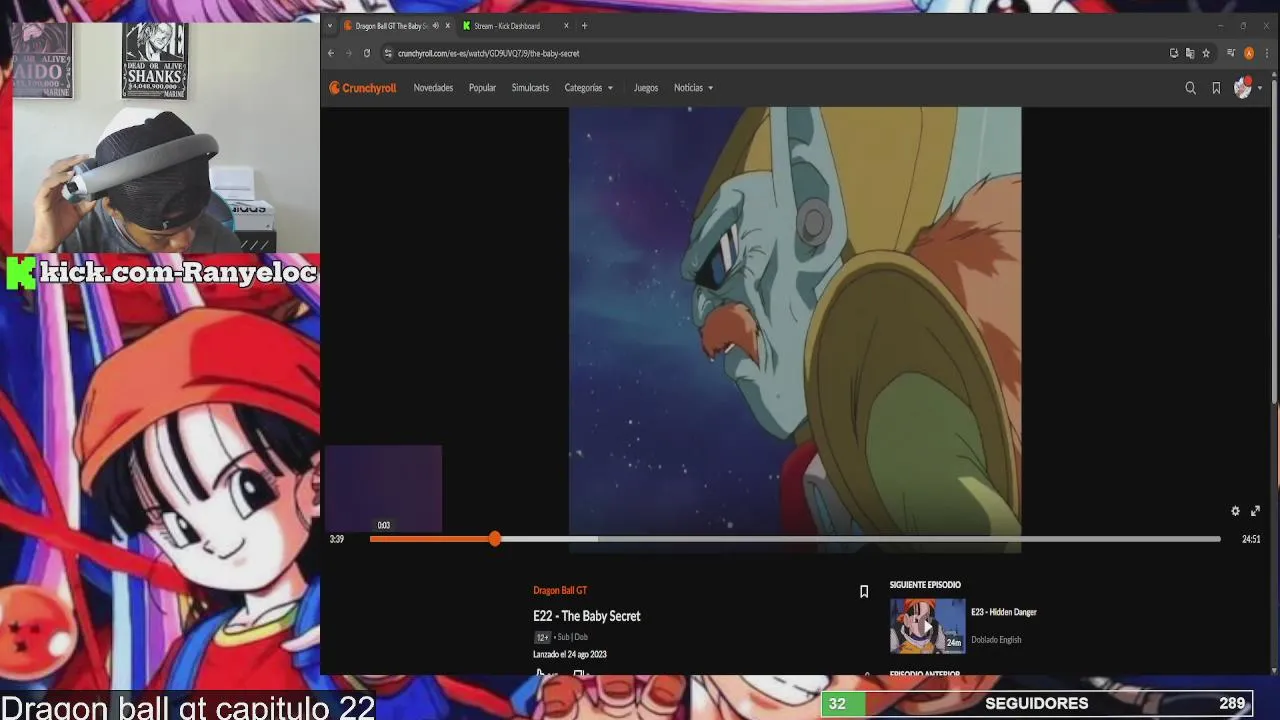The height and width of the screenshot is (720, 1280).
Task: Open the media controls icon in Chrome toolbar
Action: click(x=1231, y=53)
